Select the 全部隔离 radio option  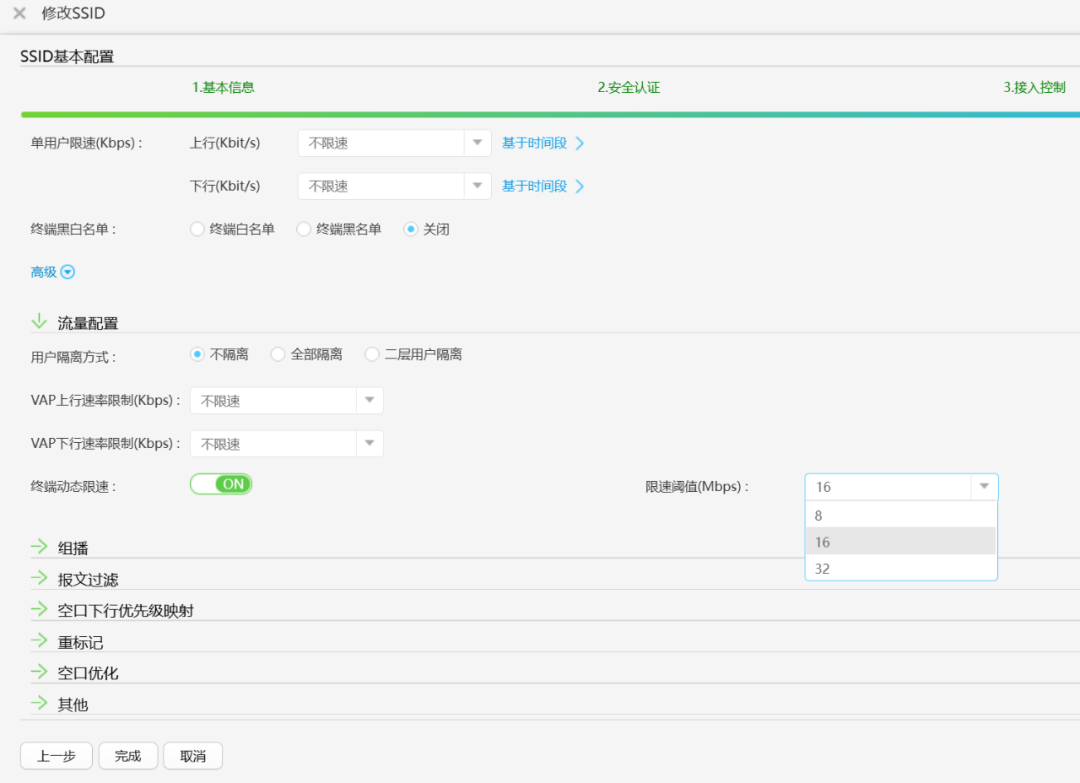278,354
